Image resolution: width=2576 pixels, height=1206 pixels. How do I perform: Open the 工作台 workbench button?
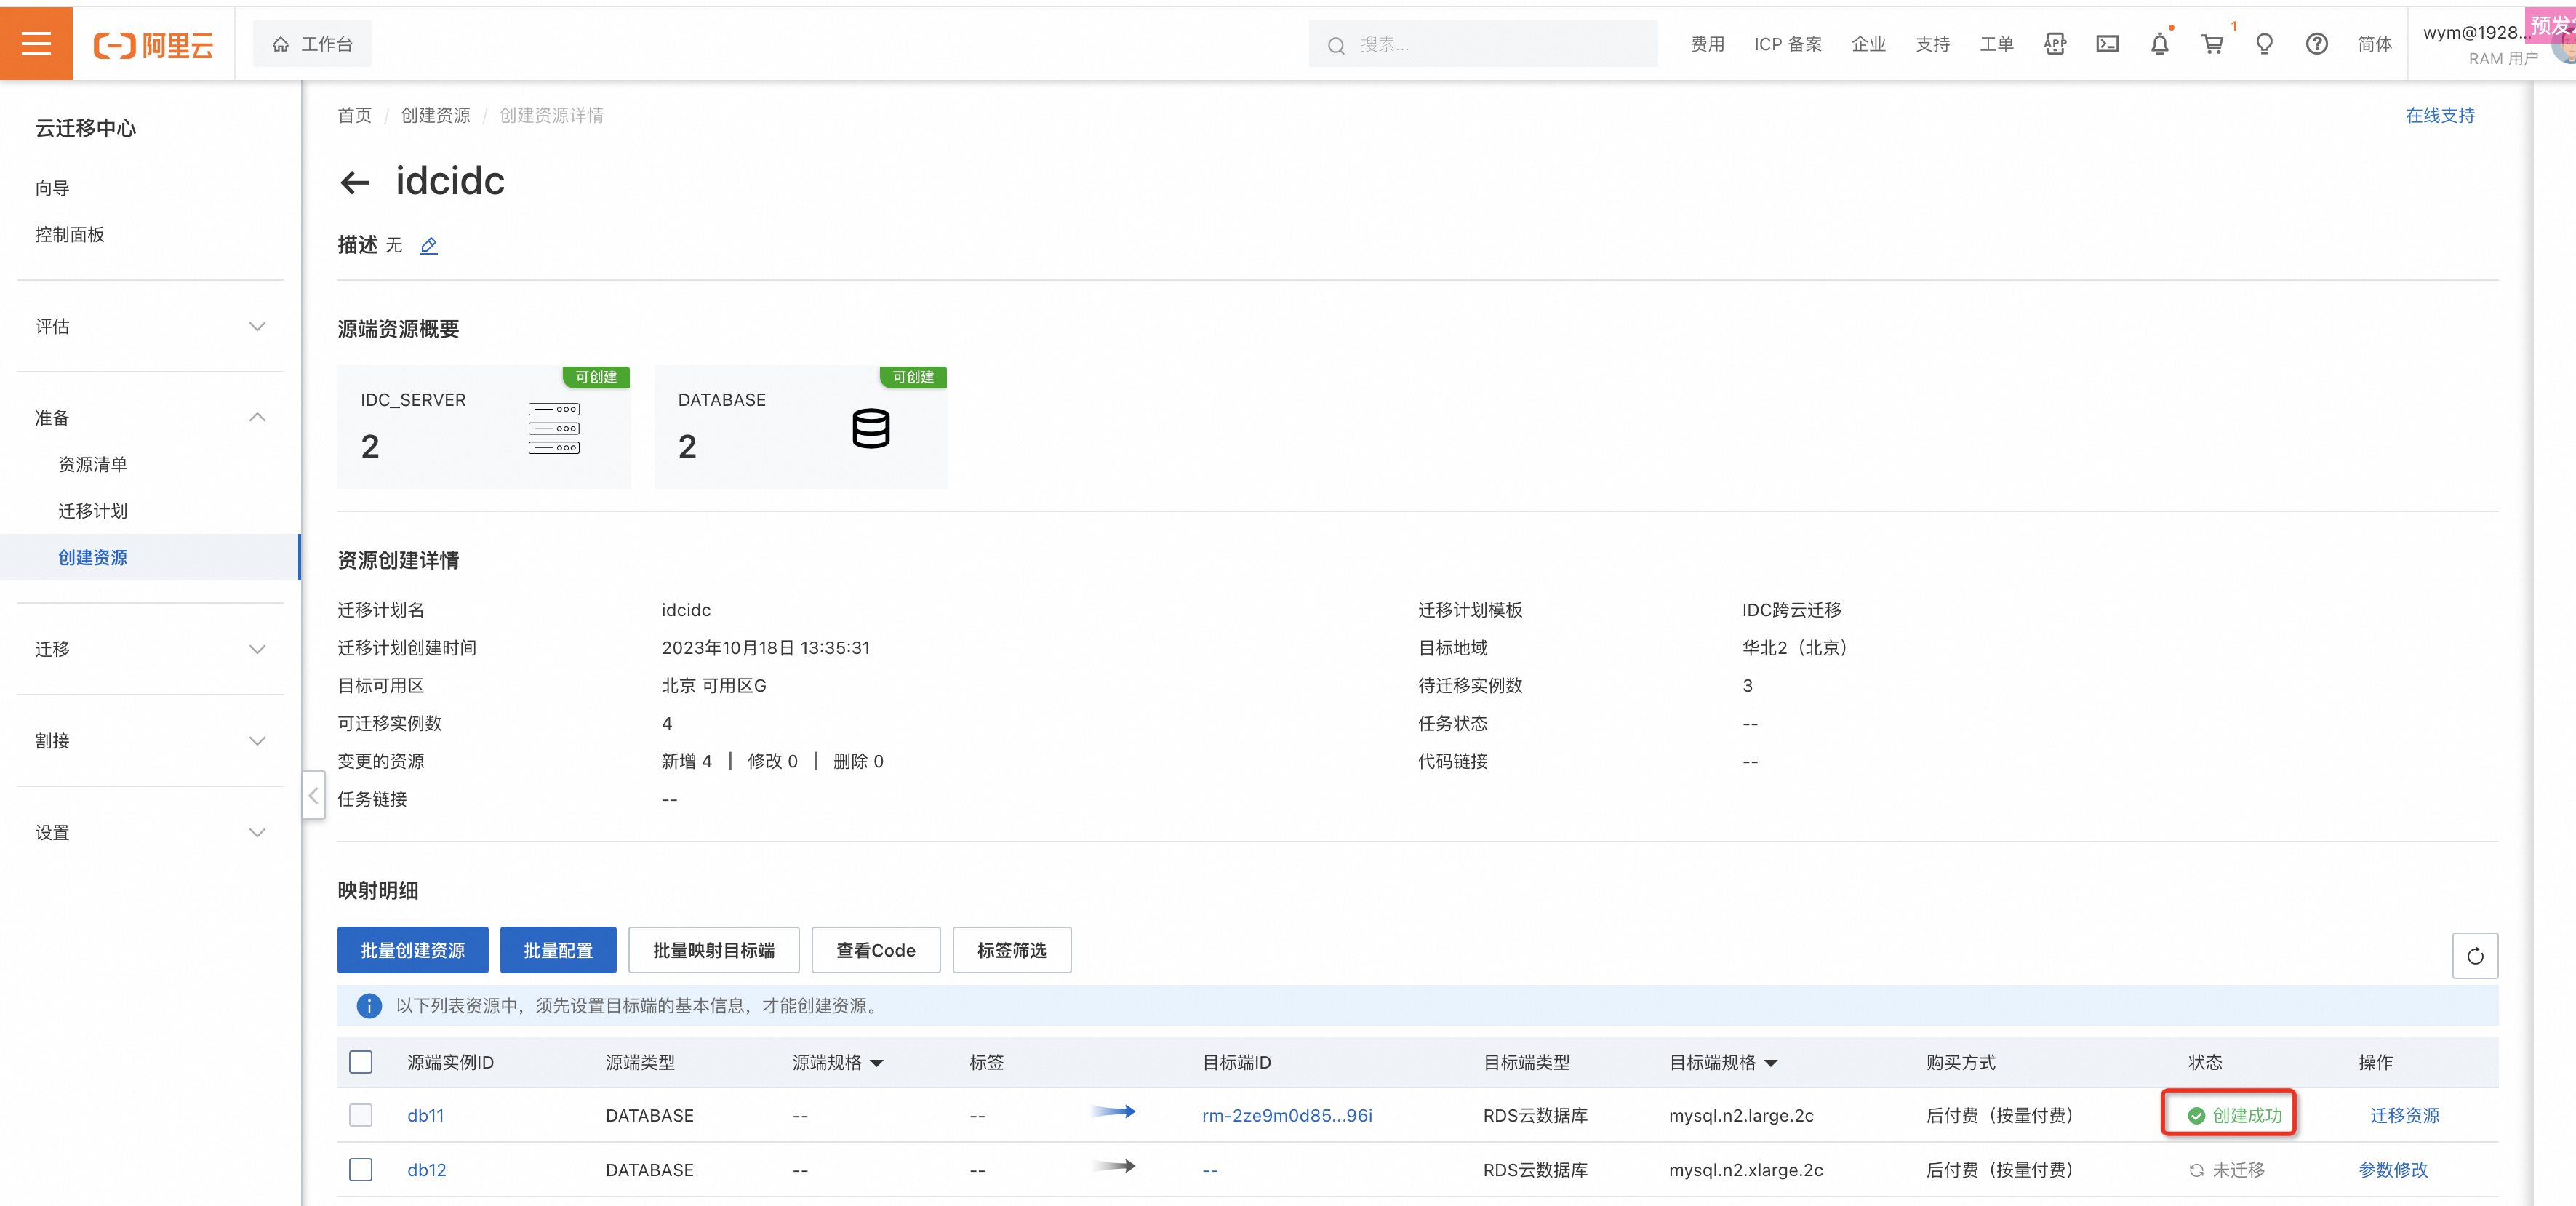(312, 44)
